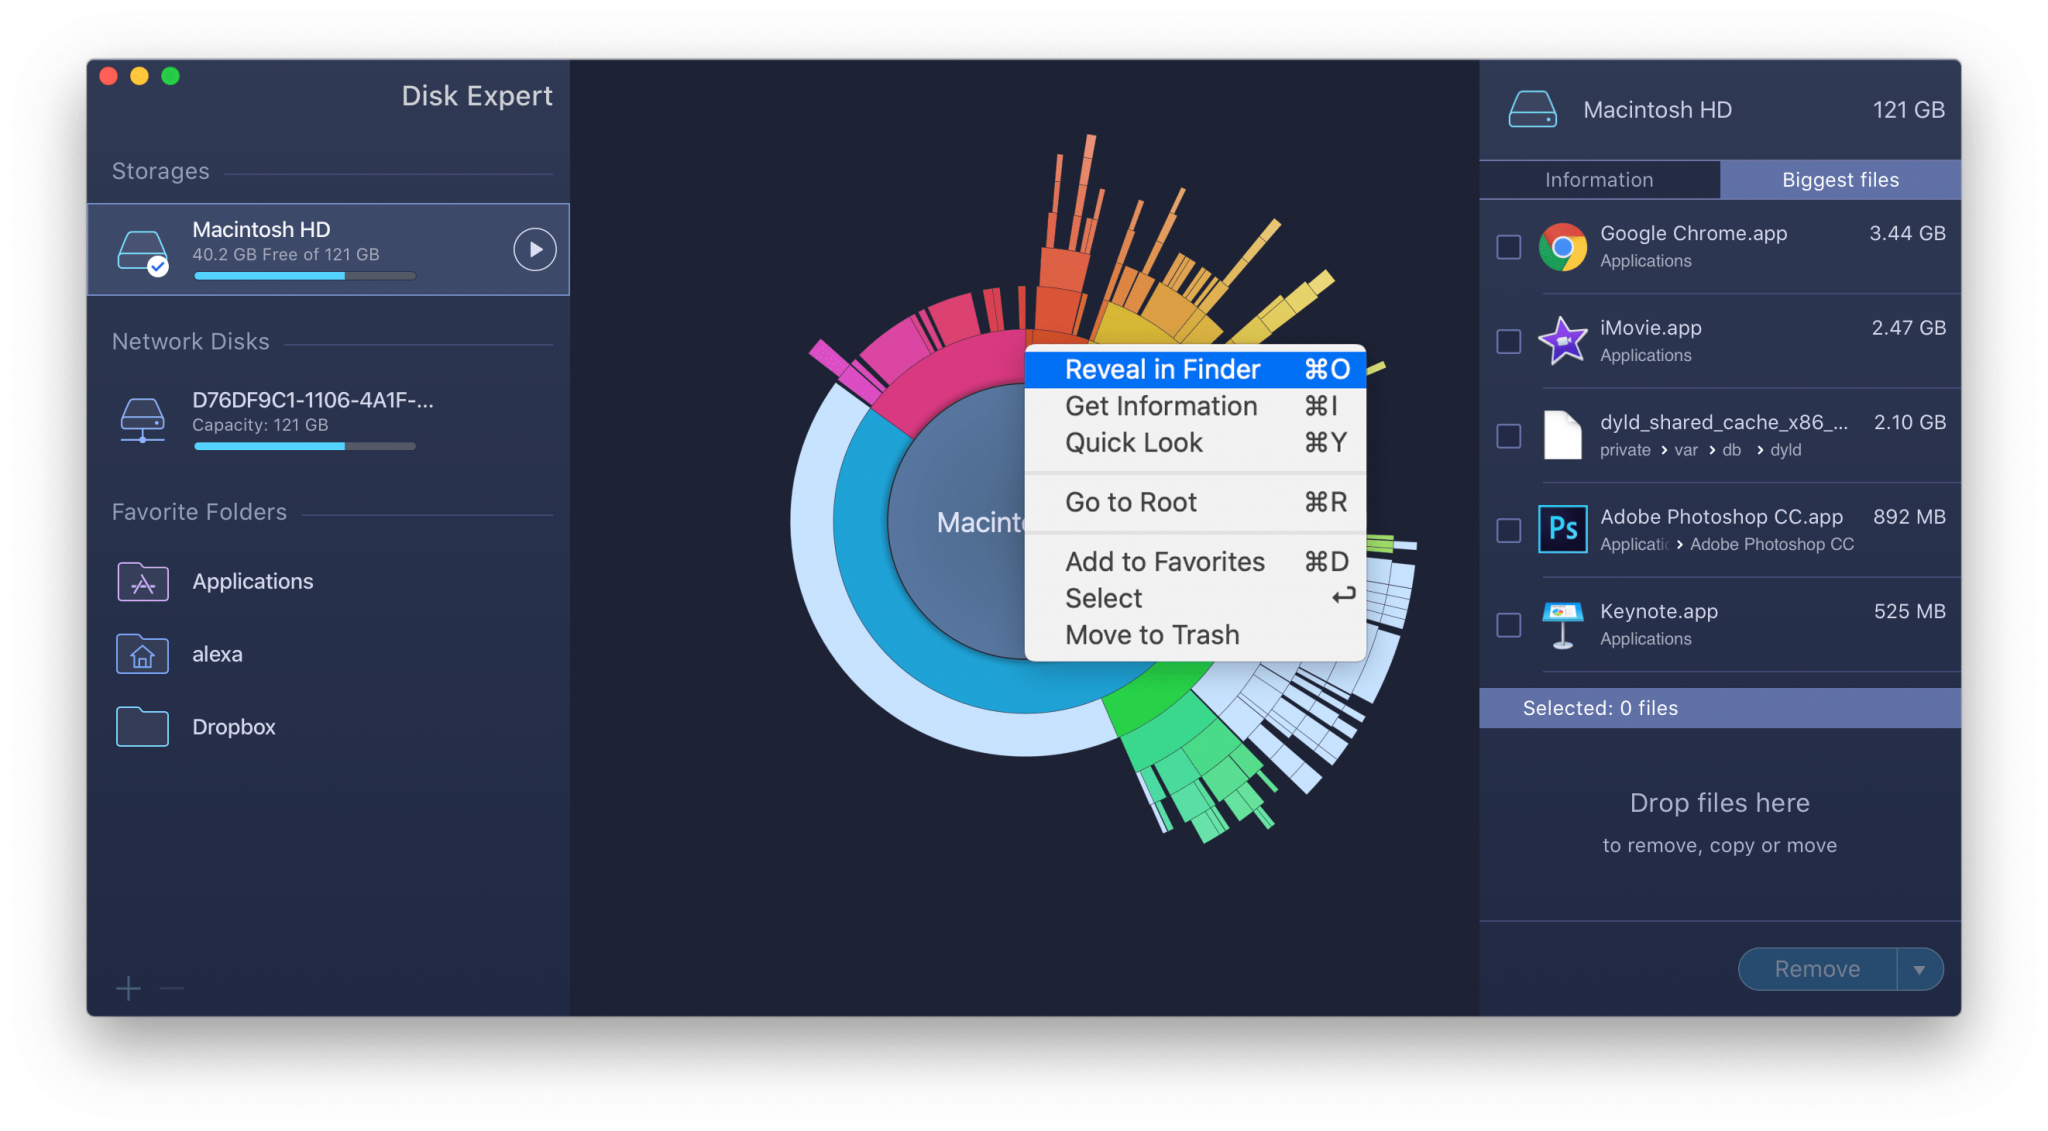Click the minus icon to remove a folder

172,989
